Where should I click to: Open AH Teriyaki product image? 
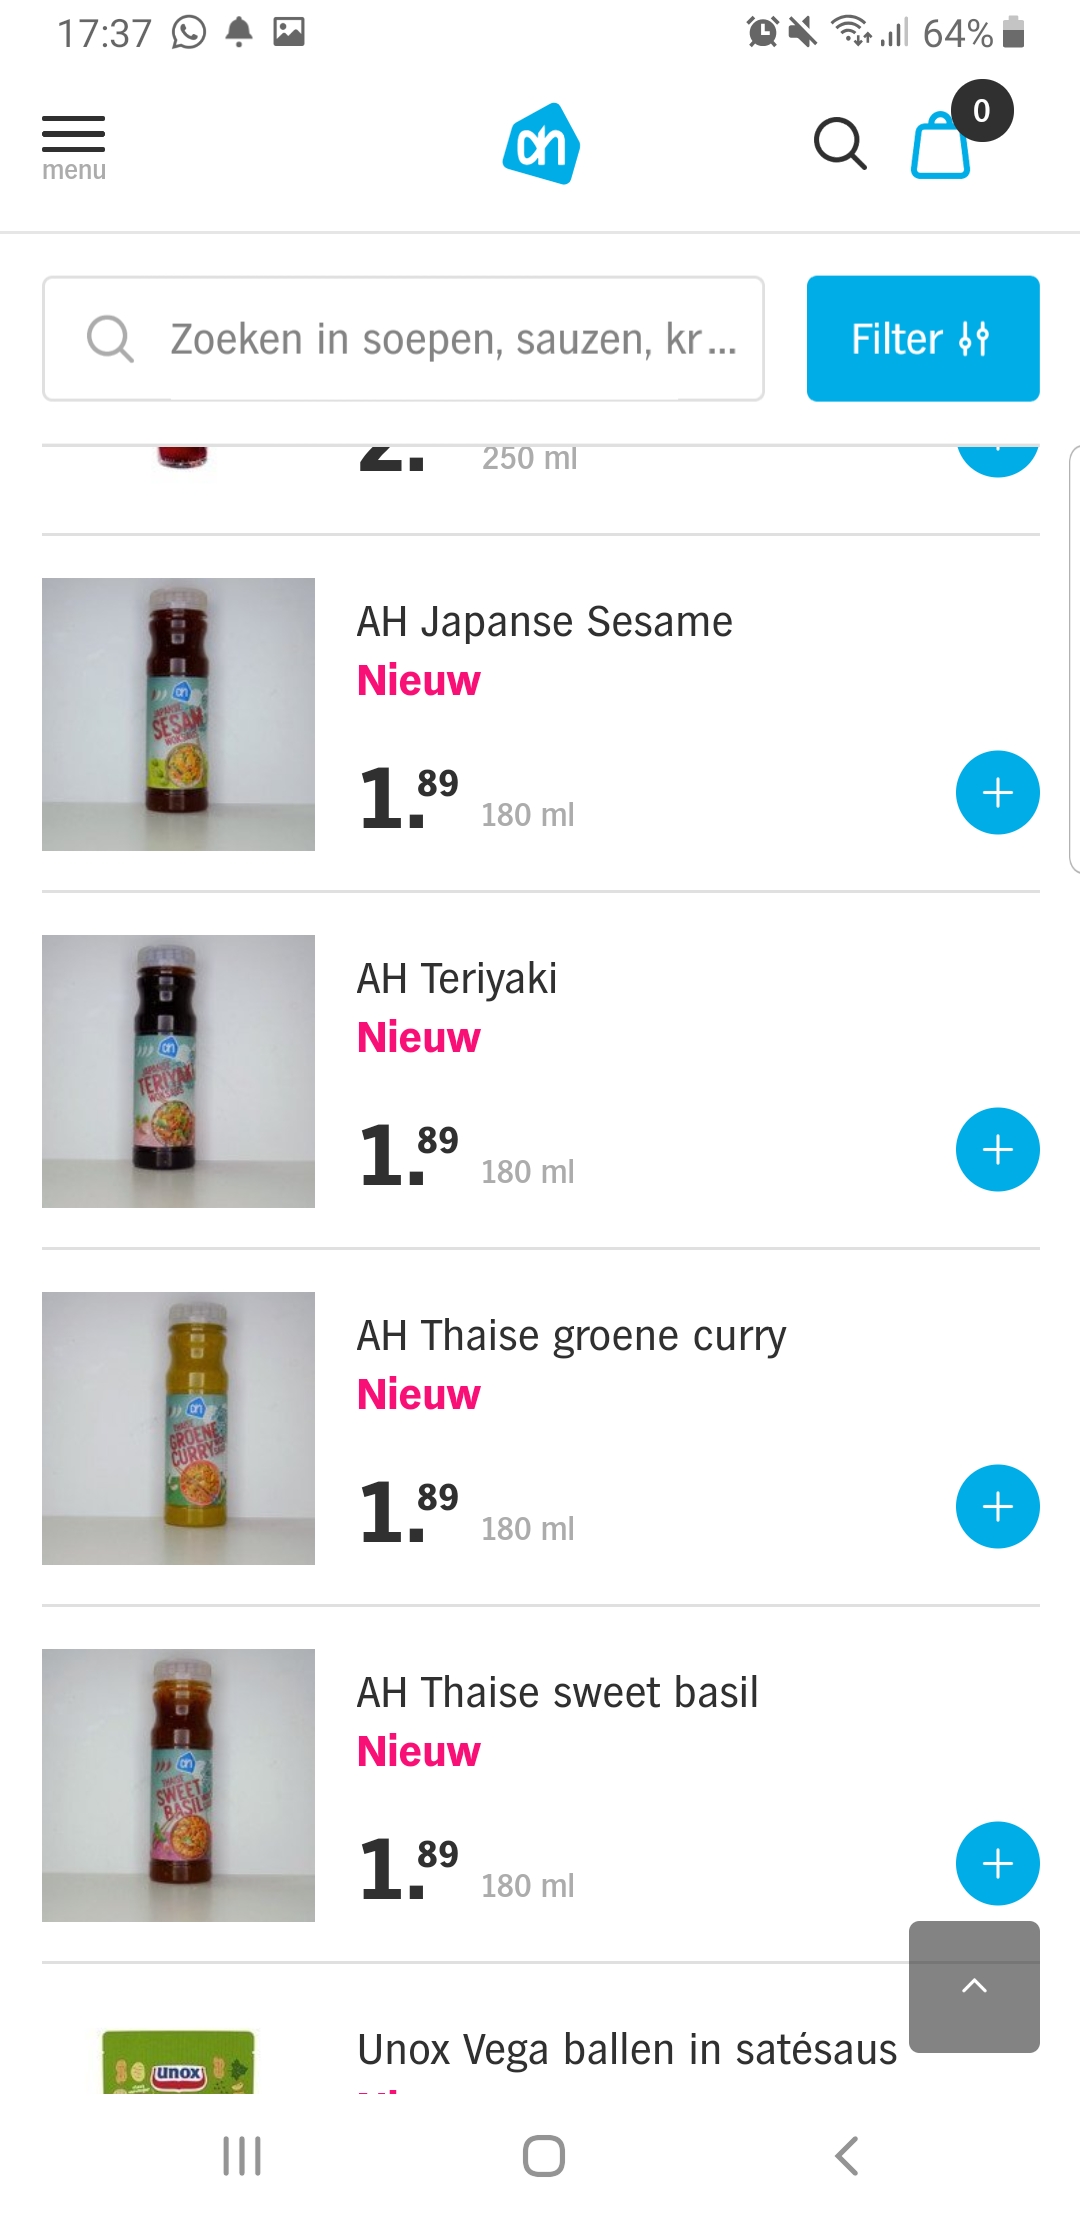(178, 1071)
